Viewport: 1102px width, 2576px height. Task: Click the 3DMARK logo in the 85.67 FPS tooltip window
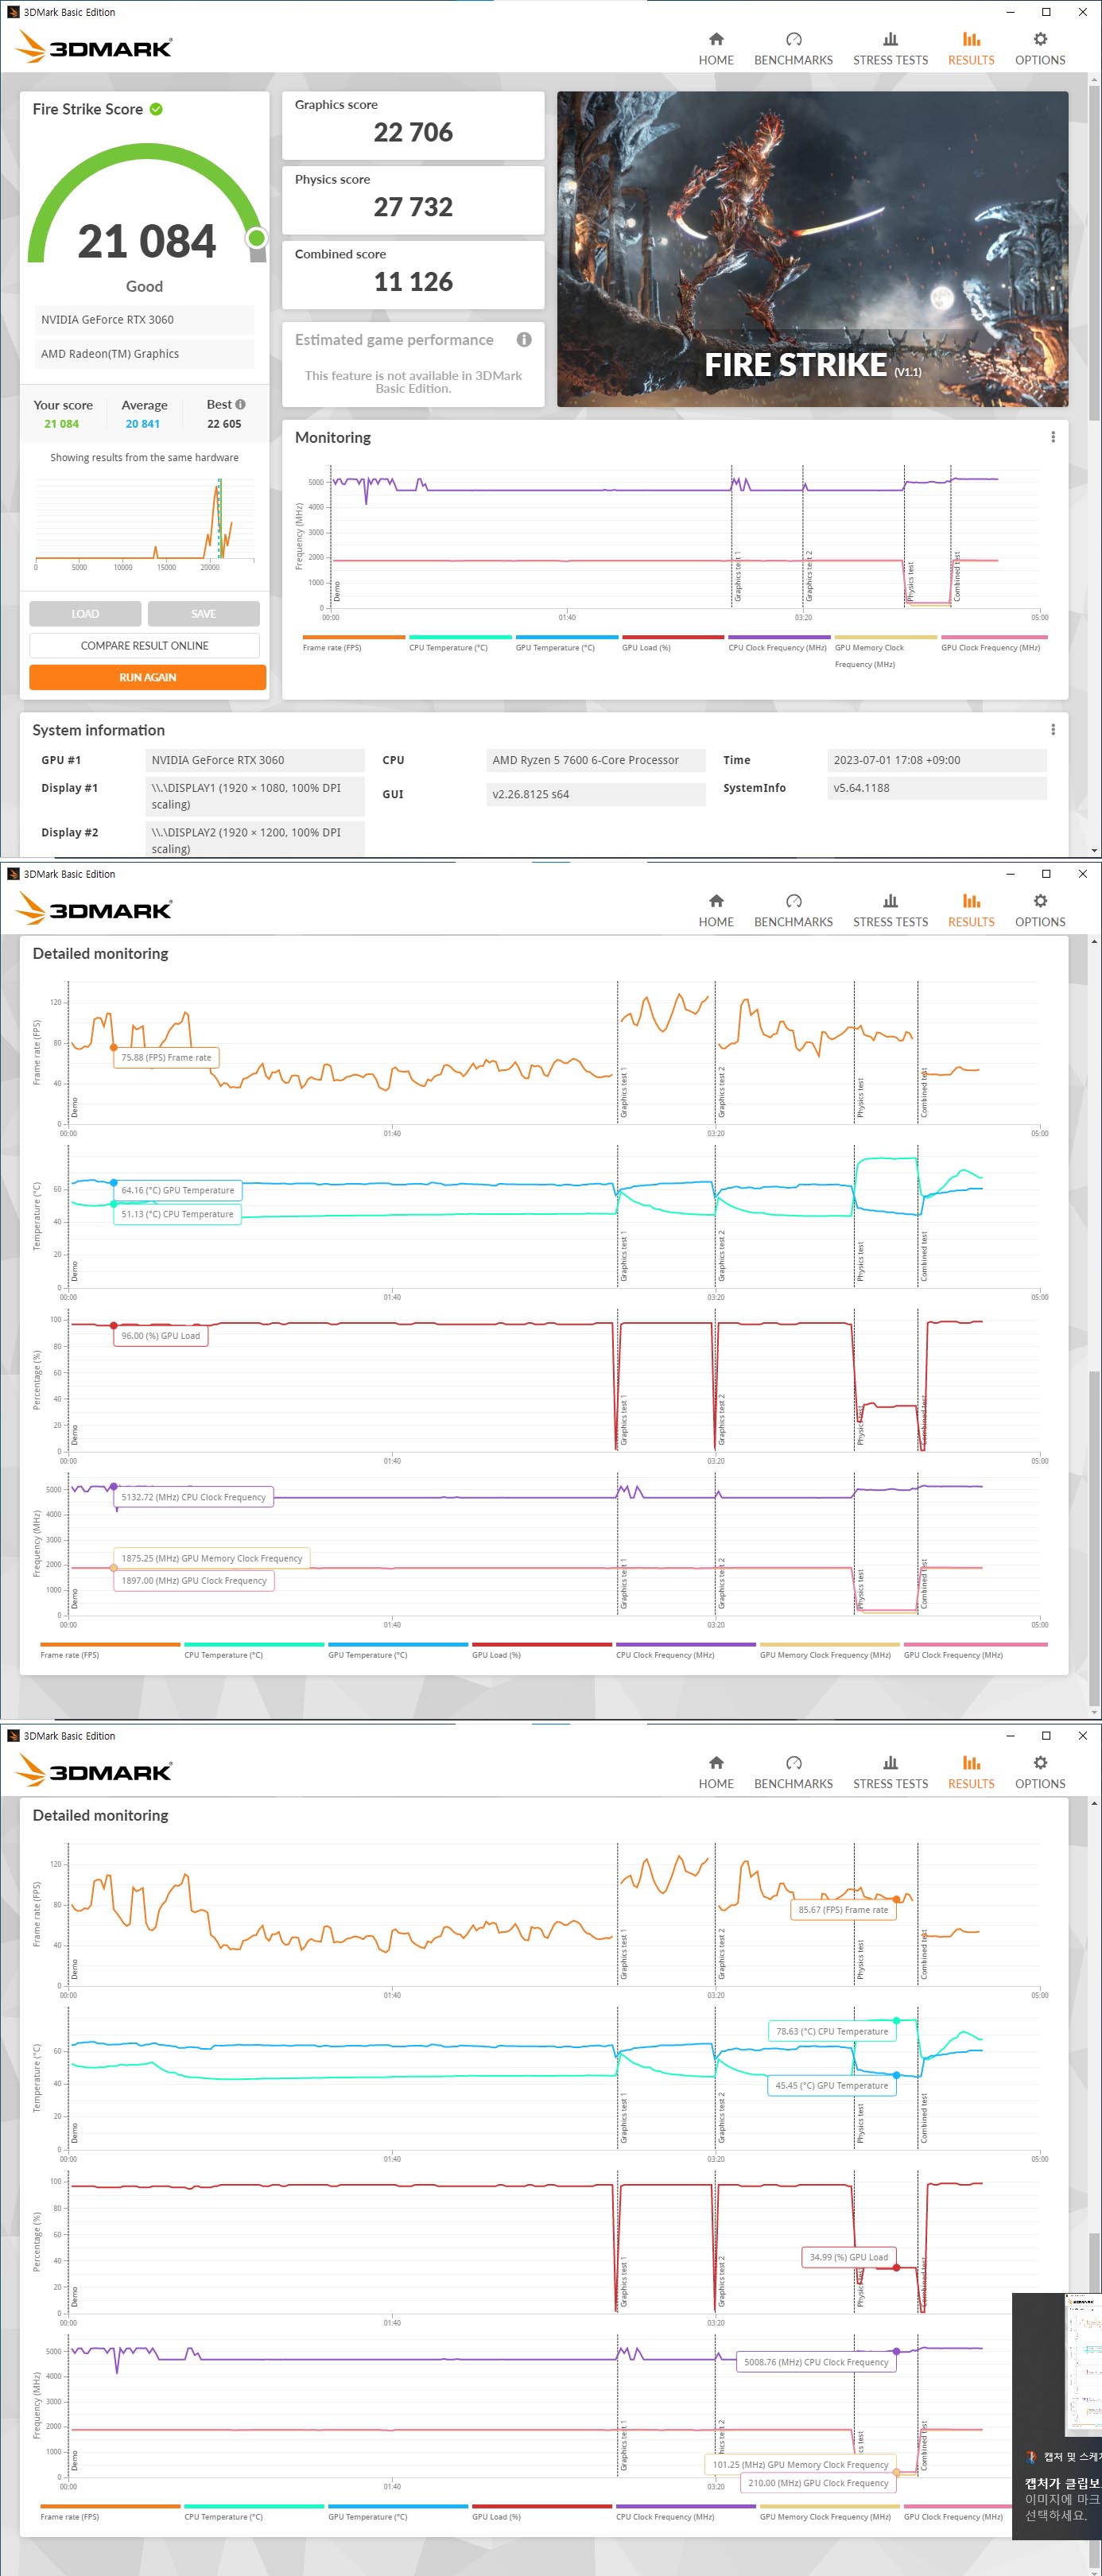(95, 1771)
